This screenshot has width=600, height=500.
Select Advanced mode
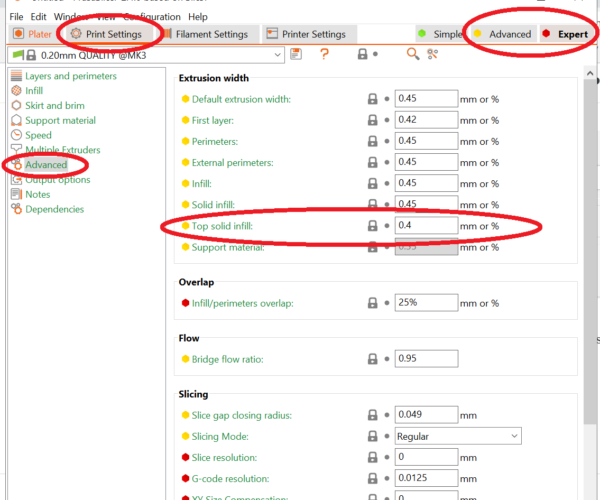coord(502,34)
